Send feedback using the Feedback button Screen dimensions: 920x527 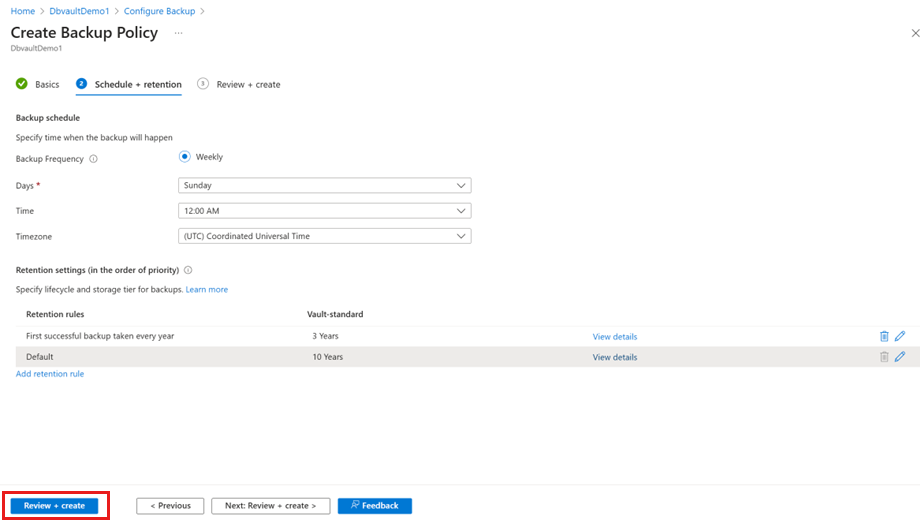(374, 506)
